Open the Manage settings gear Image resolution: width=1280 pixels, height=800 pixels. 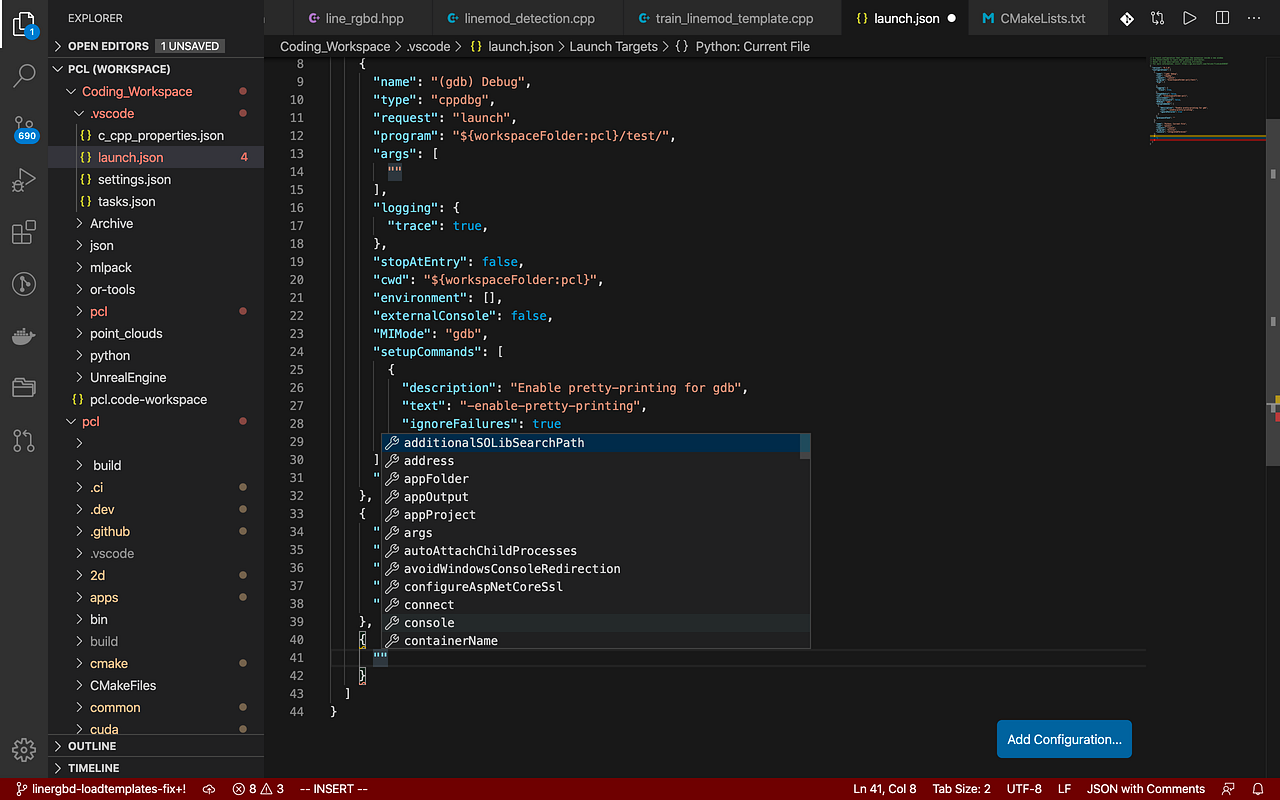(x=24, y=749)
